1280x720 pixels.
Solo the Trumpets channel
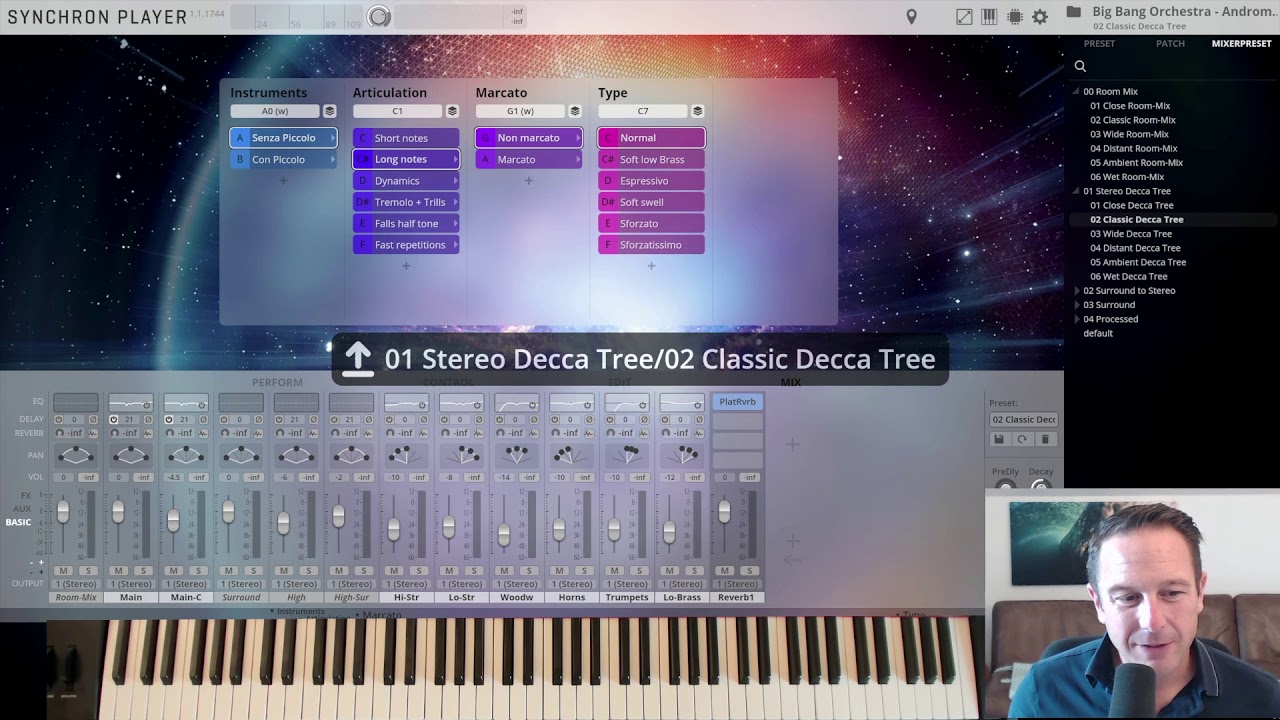coord(638,571)
